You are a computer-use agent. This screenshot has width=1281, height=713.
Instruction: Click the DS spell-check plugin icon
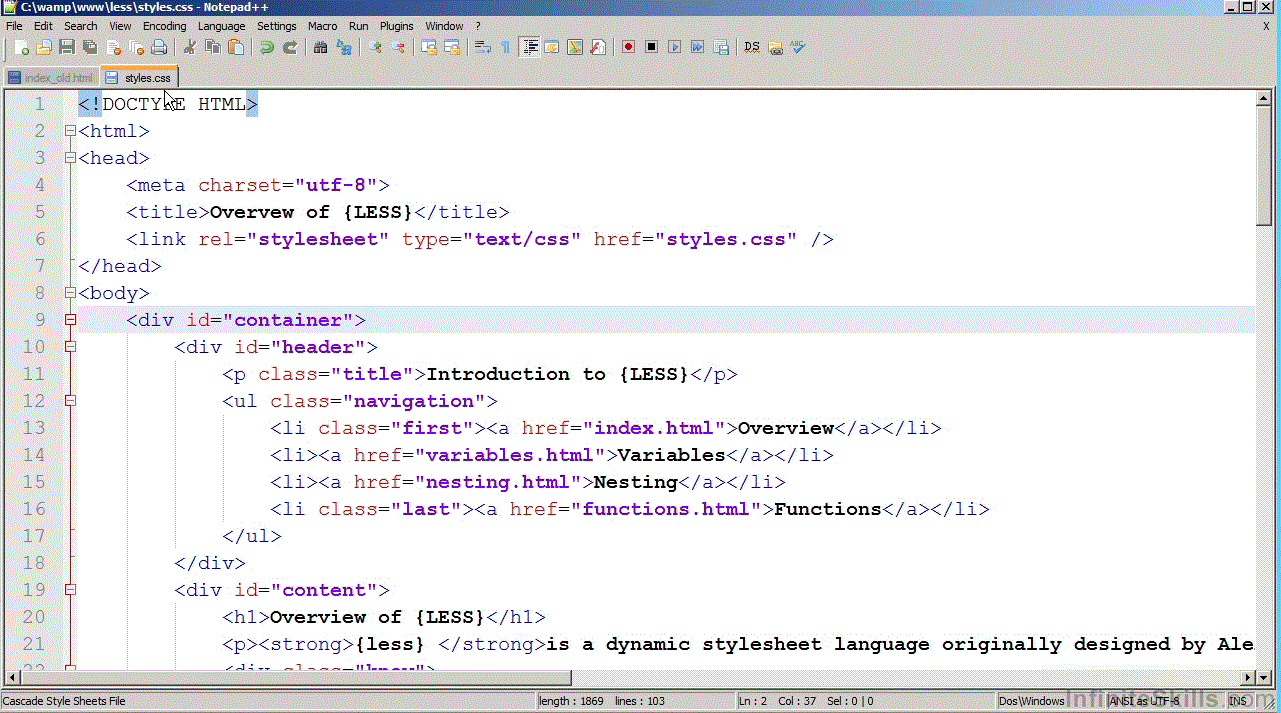pos(752,47)
